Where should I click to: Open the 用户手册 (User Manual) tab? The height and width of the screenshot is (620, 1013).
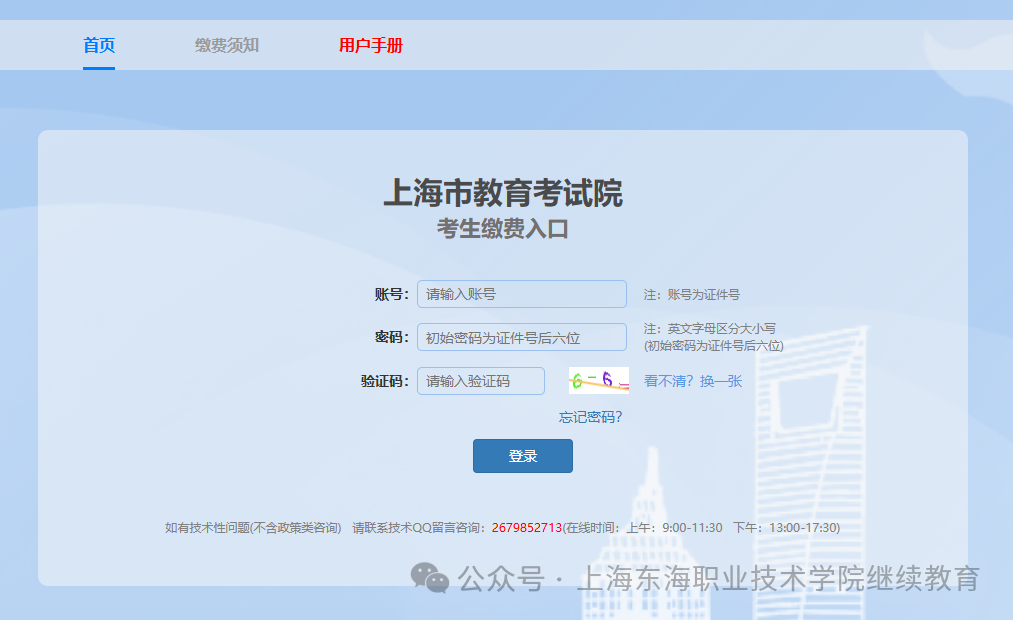point(371,45)
